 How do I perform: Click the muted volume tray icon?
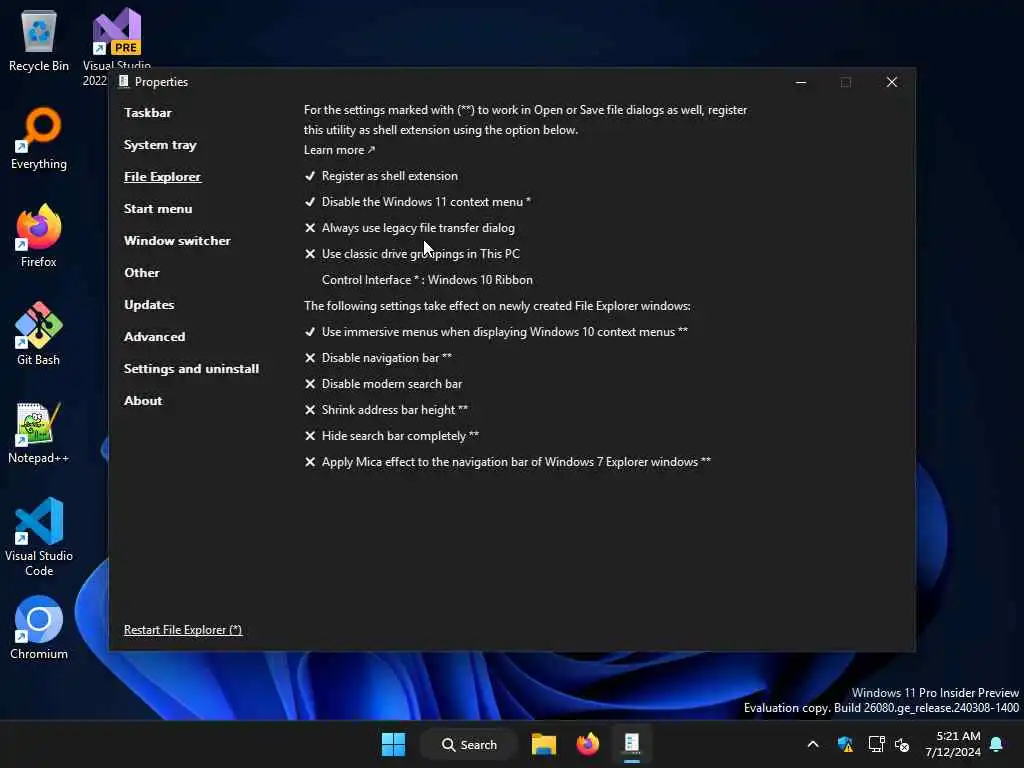tap(902, 744)
